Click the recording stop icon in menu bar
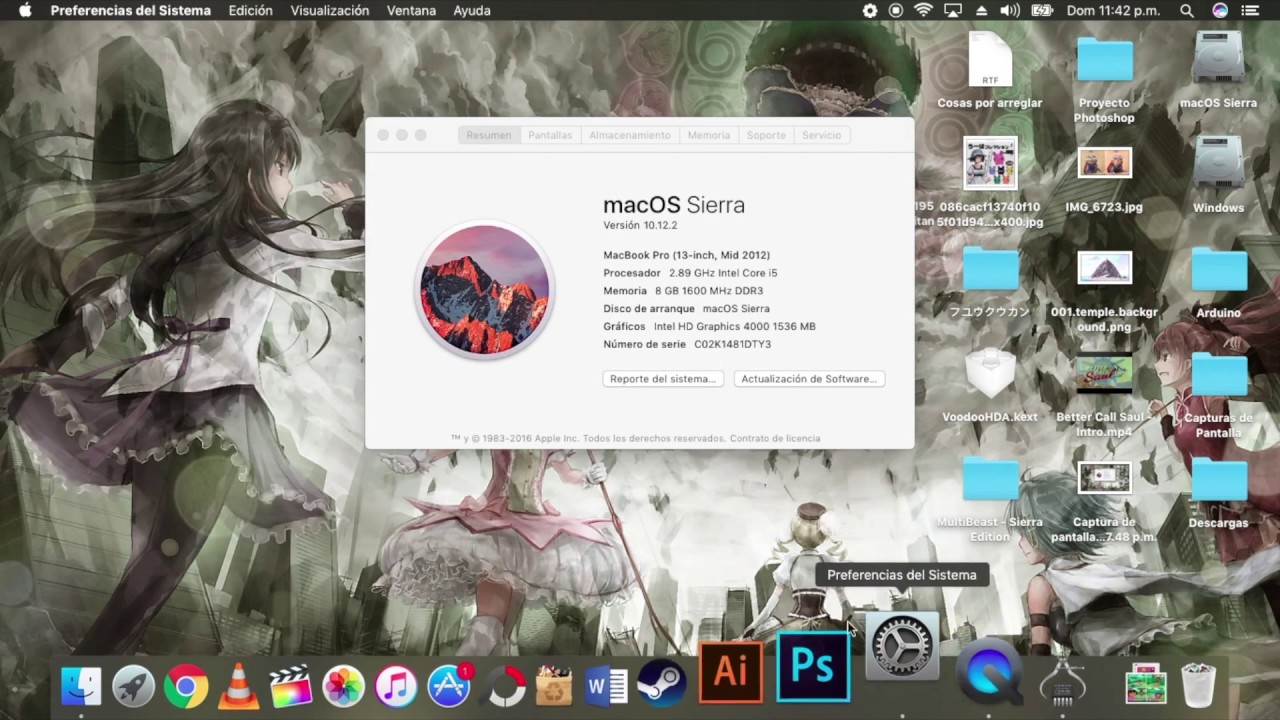Image resolution: width=1280 pixels, height=720 pixels. pyautogui.click(x=896, y=10)
